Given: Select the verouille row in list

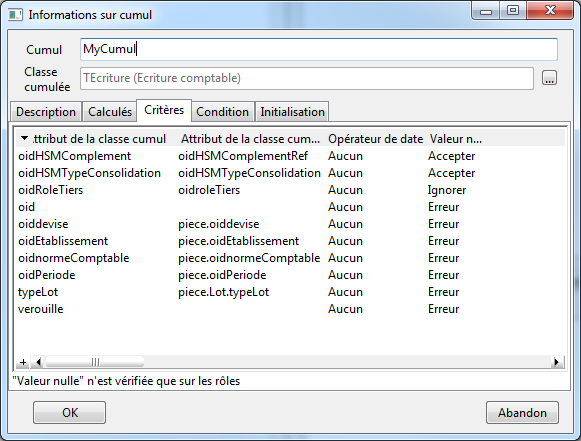Looking at the screenshot, I should 291,309.
